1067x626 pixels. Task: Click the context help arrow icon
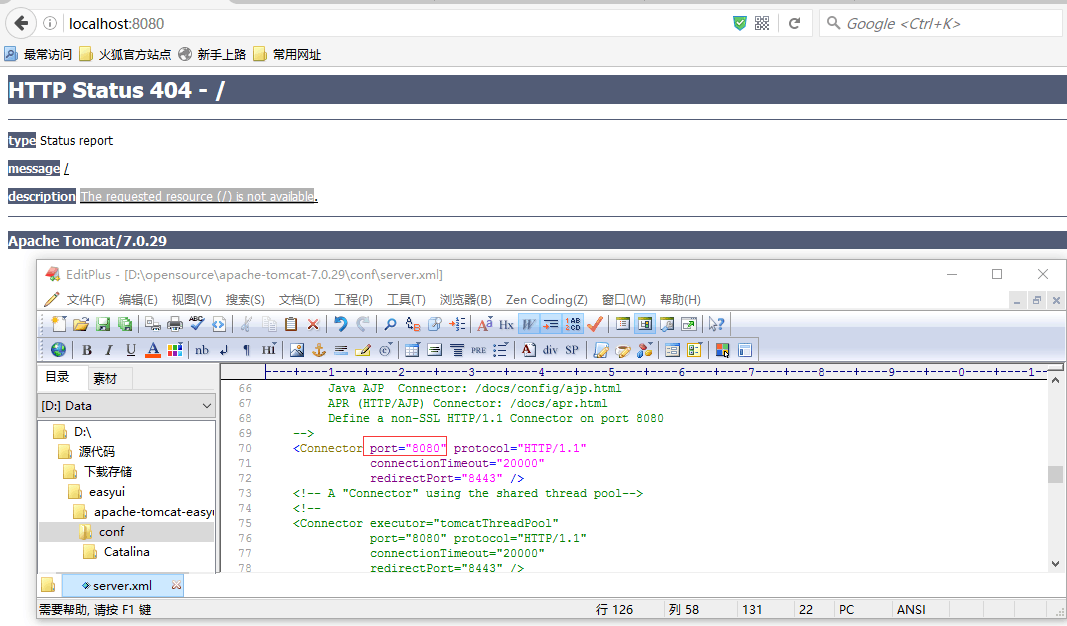716,325
